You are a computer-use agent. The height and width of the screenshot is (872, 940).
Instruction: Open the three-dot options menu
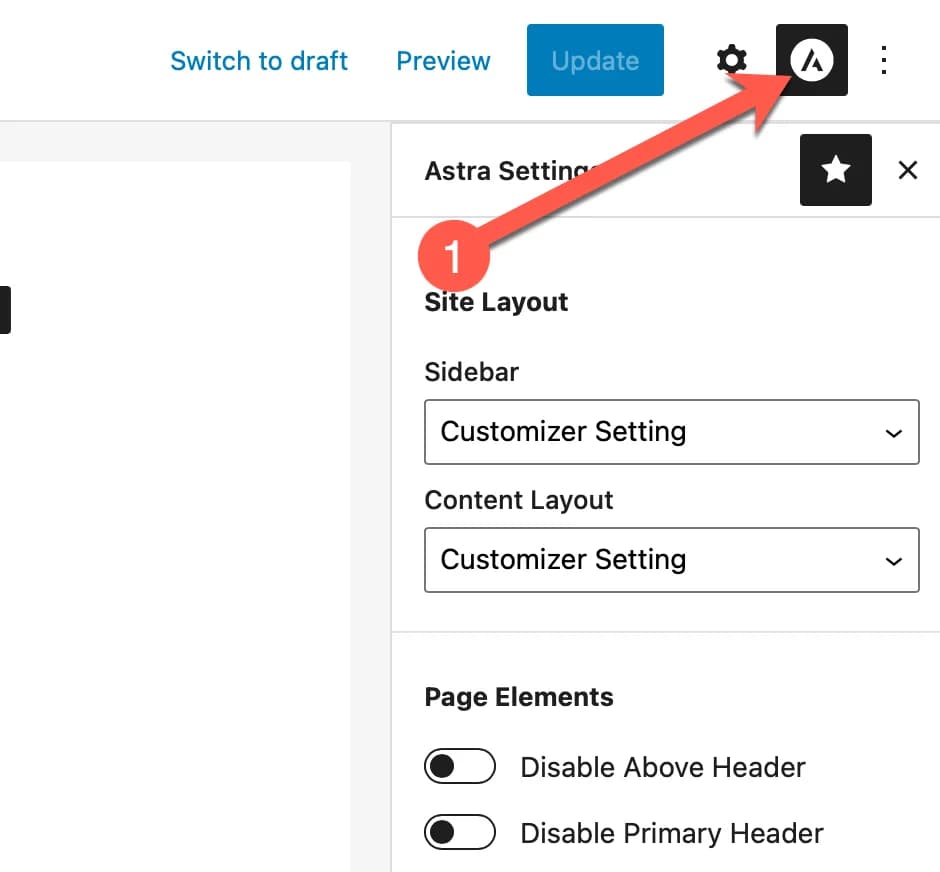click(x=884, y=60)
